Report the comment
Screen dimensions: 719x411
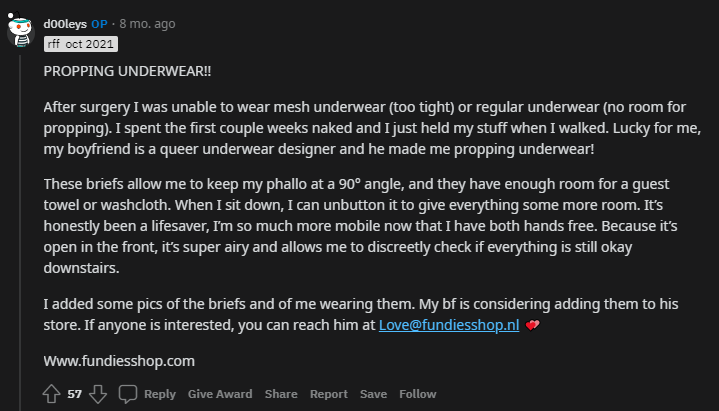329,394
